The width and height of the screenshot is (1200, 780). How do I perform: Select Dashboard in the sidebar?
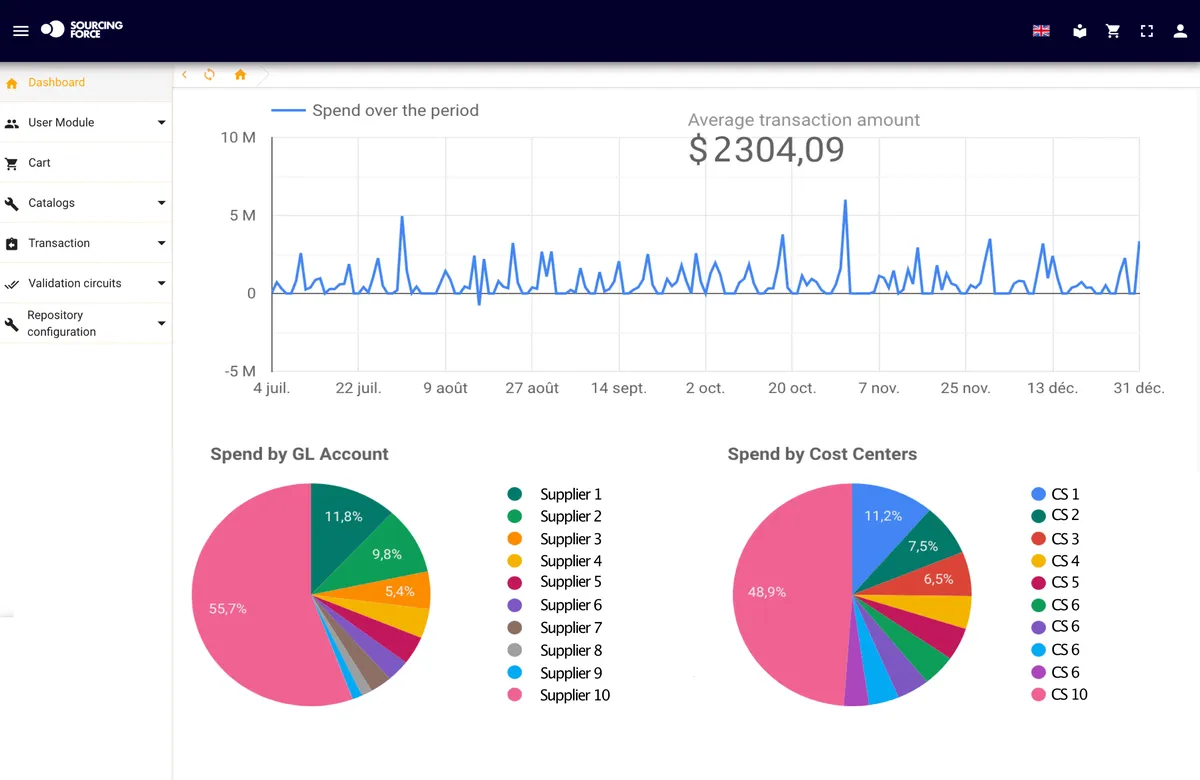(x=86, y=83)
